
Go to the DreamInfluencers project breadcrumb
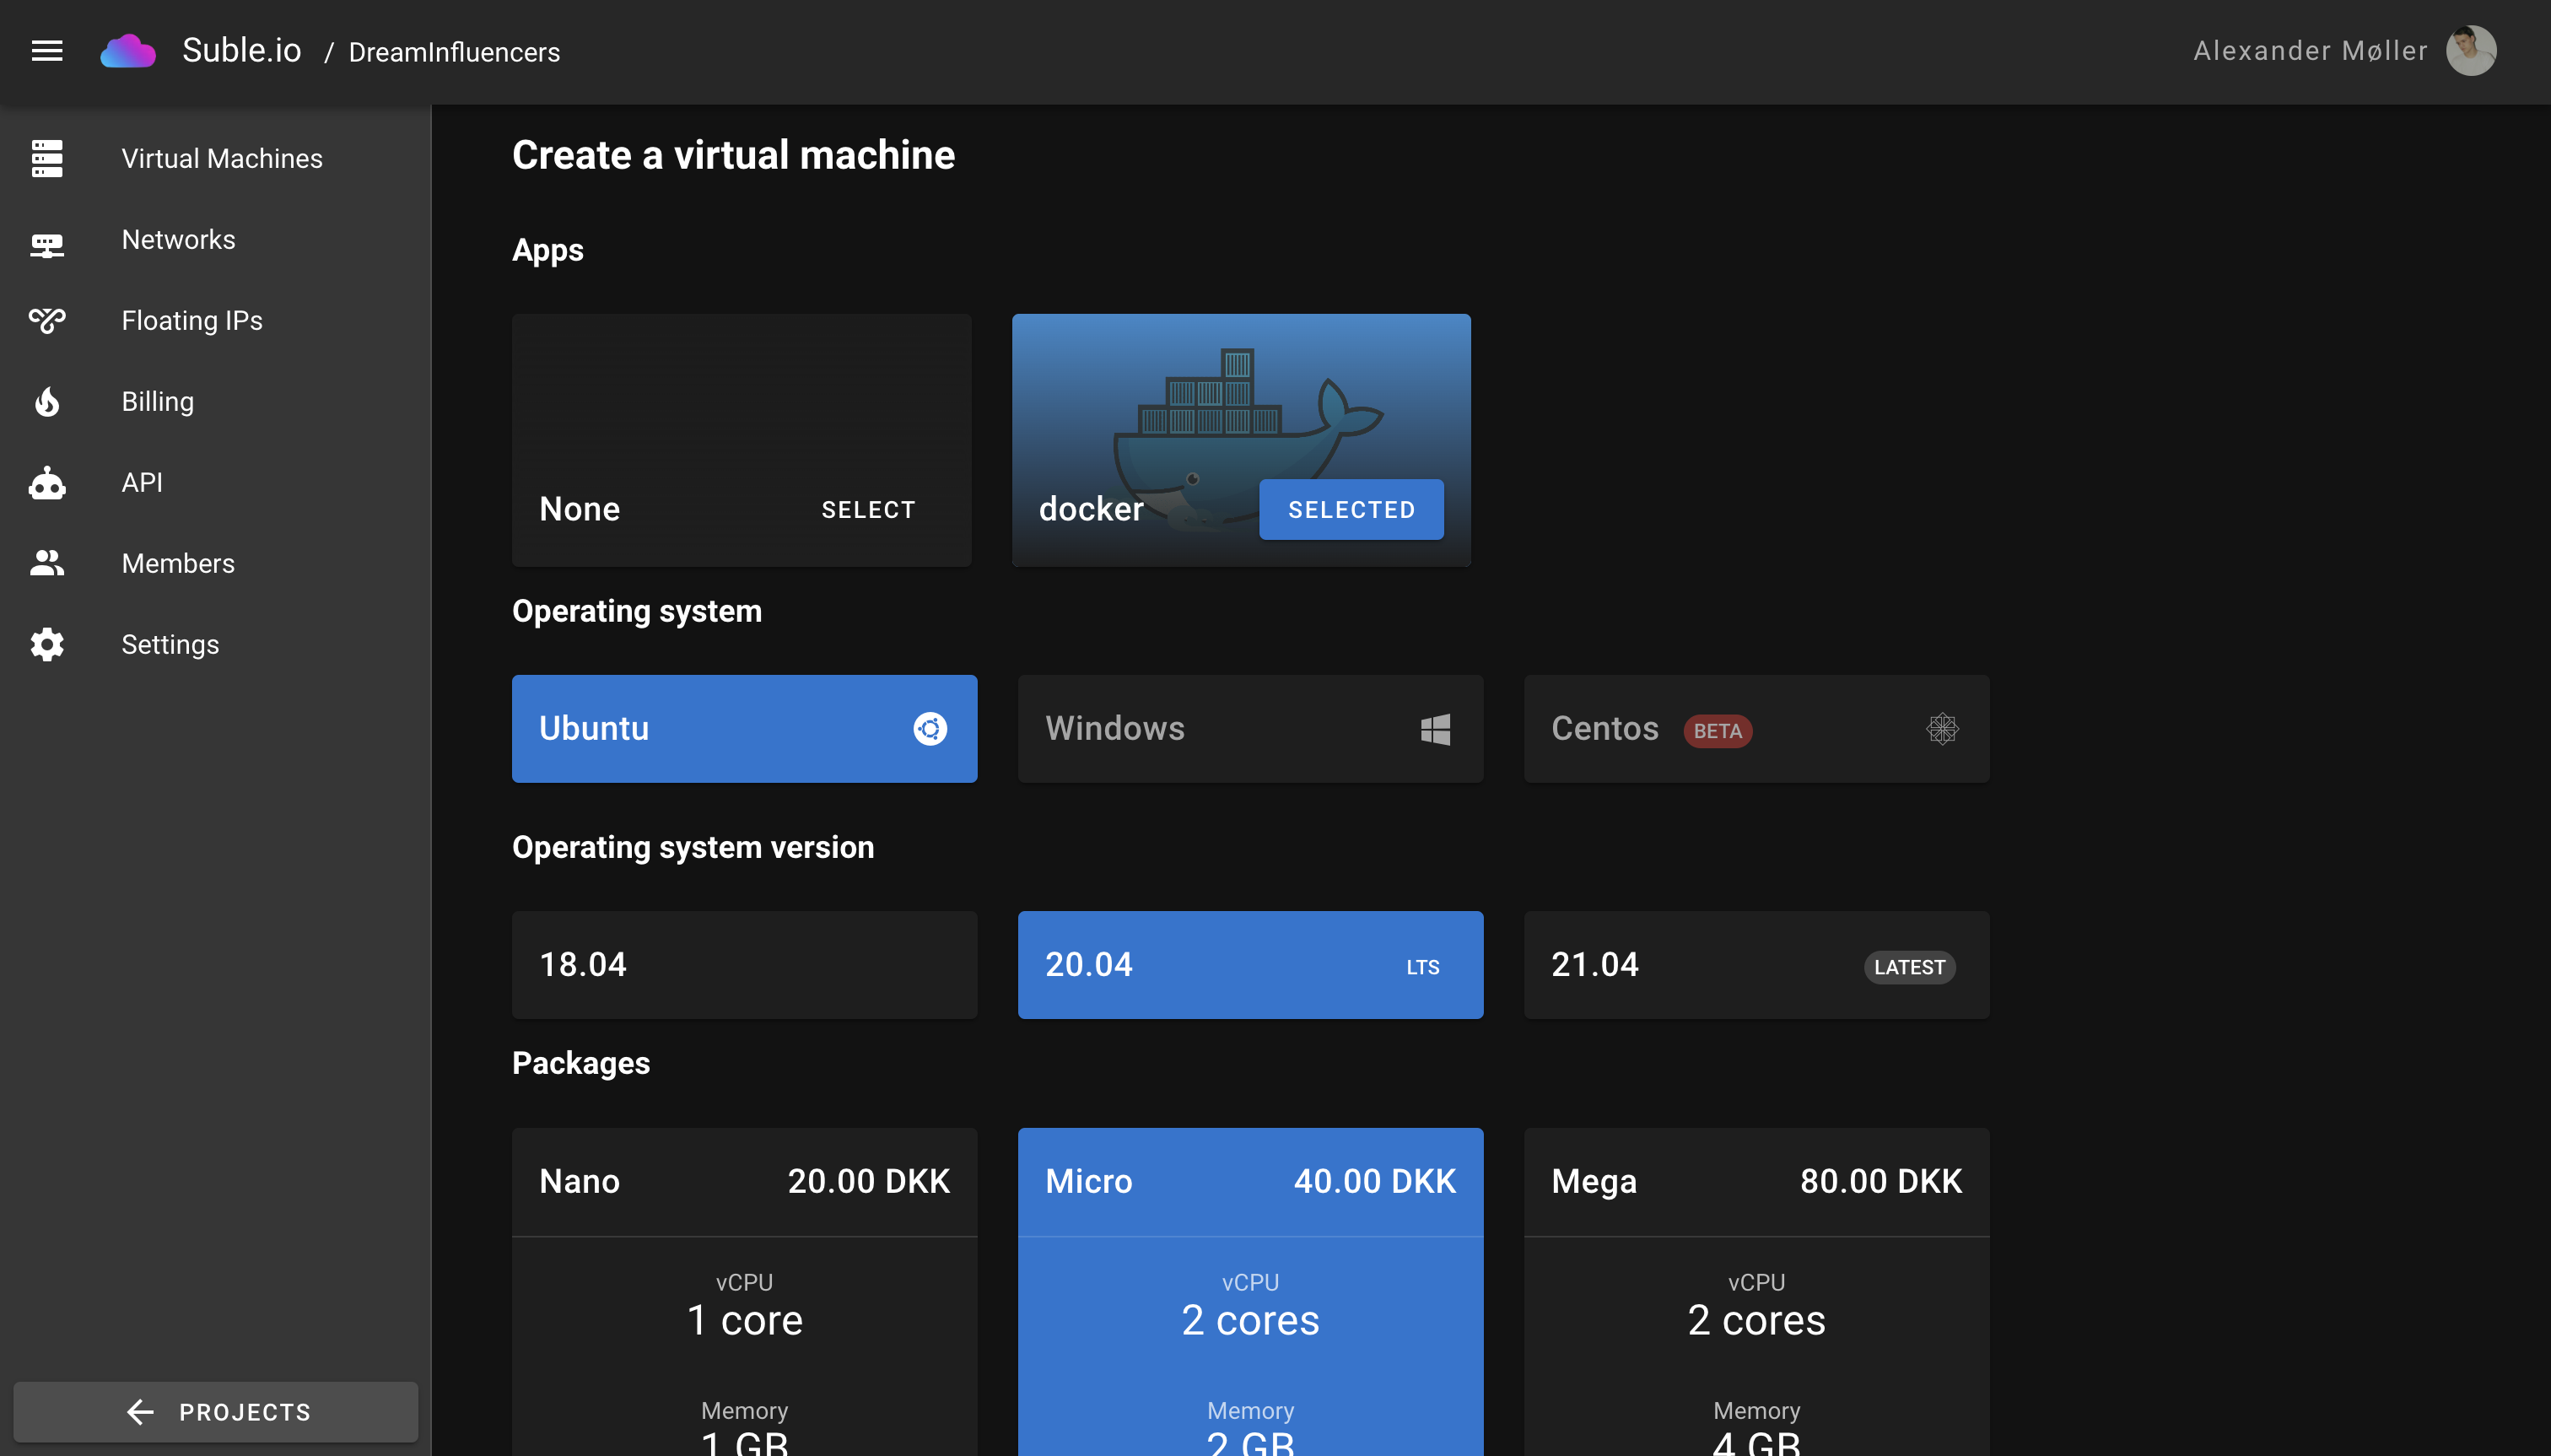tap(454, 53)
